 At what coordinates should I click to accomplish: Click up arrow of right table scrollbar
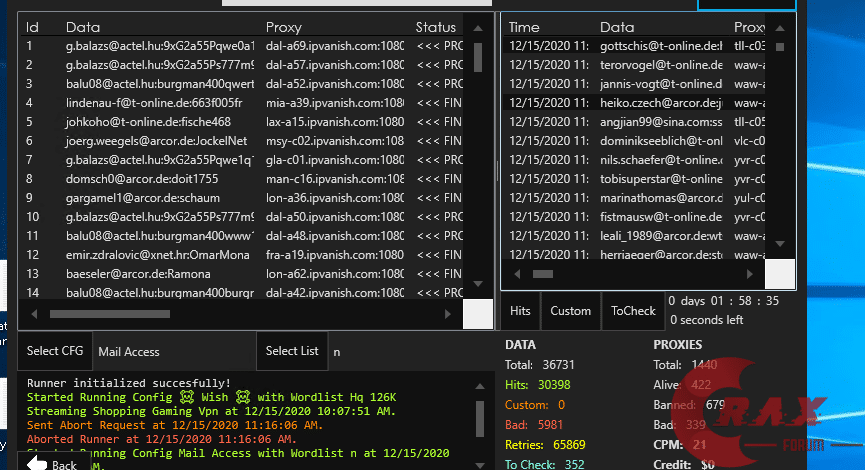point(780,28)
